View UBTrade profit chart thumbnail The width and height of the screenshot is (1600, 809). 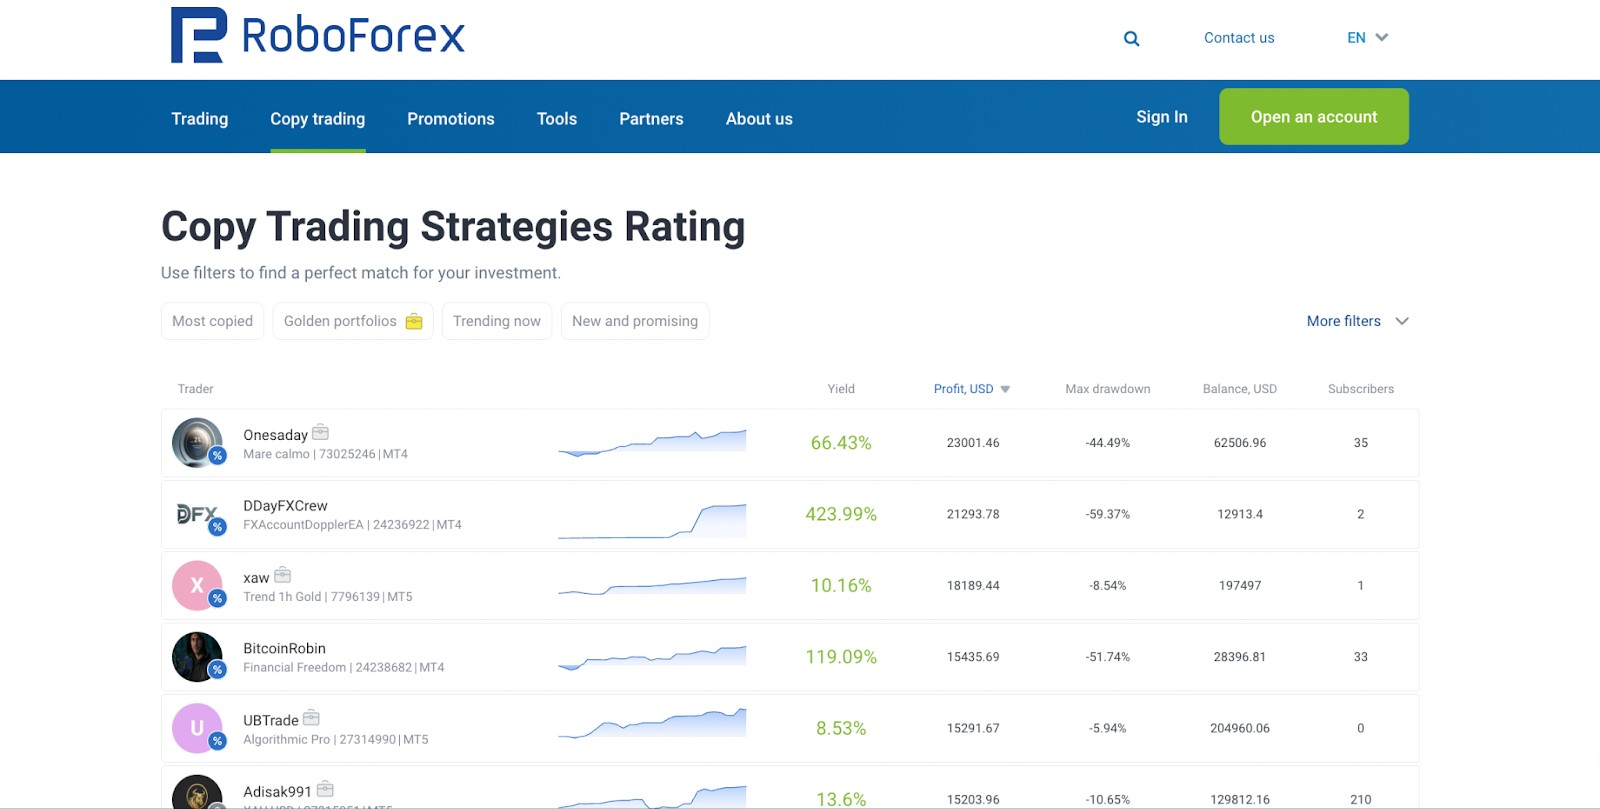[652, 723]
